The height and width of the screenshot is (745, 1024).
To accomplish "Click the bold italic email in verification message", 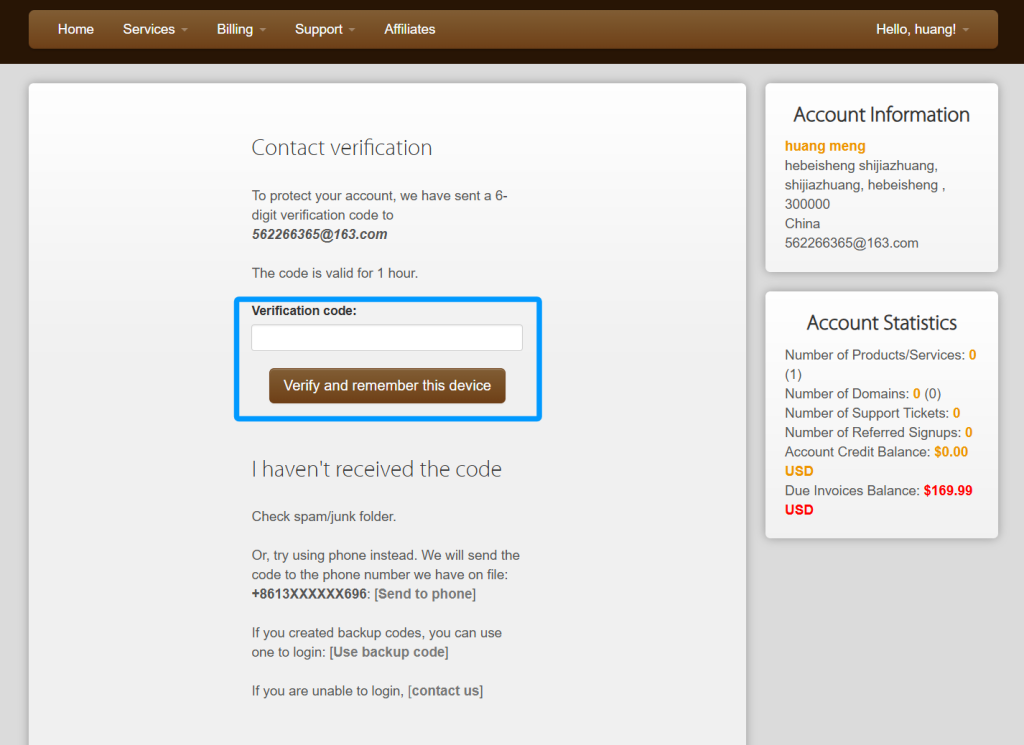I will click(319, 234).
